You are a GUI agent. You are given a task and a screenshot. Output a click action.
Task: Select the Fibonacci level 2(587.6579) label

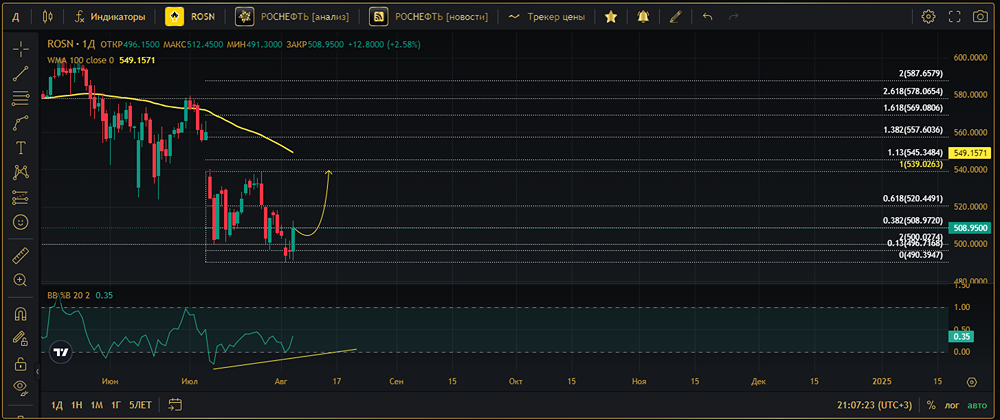(x=921, y=74)
